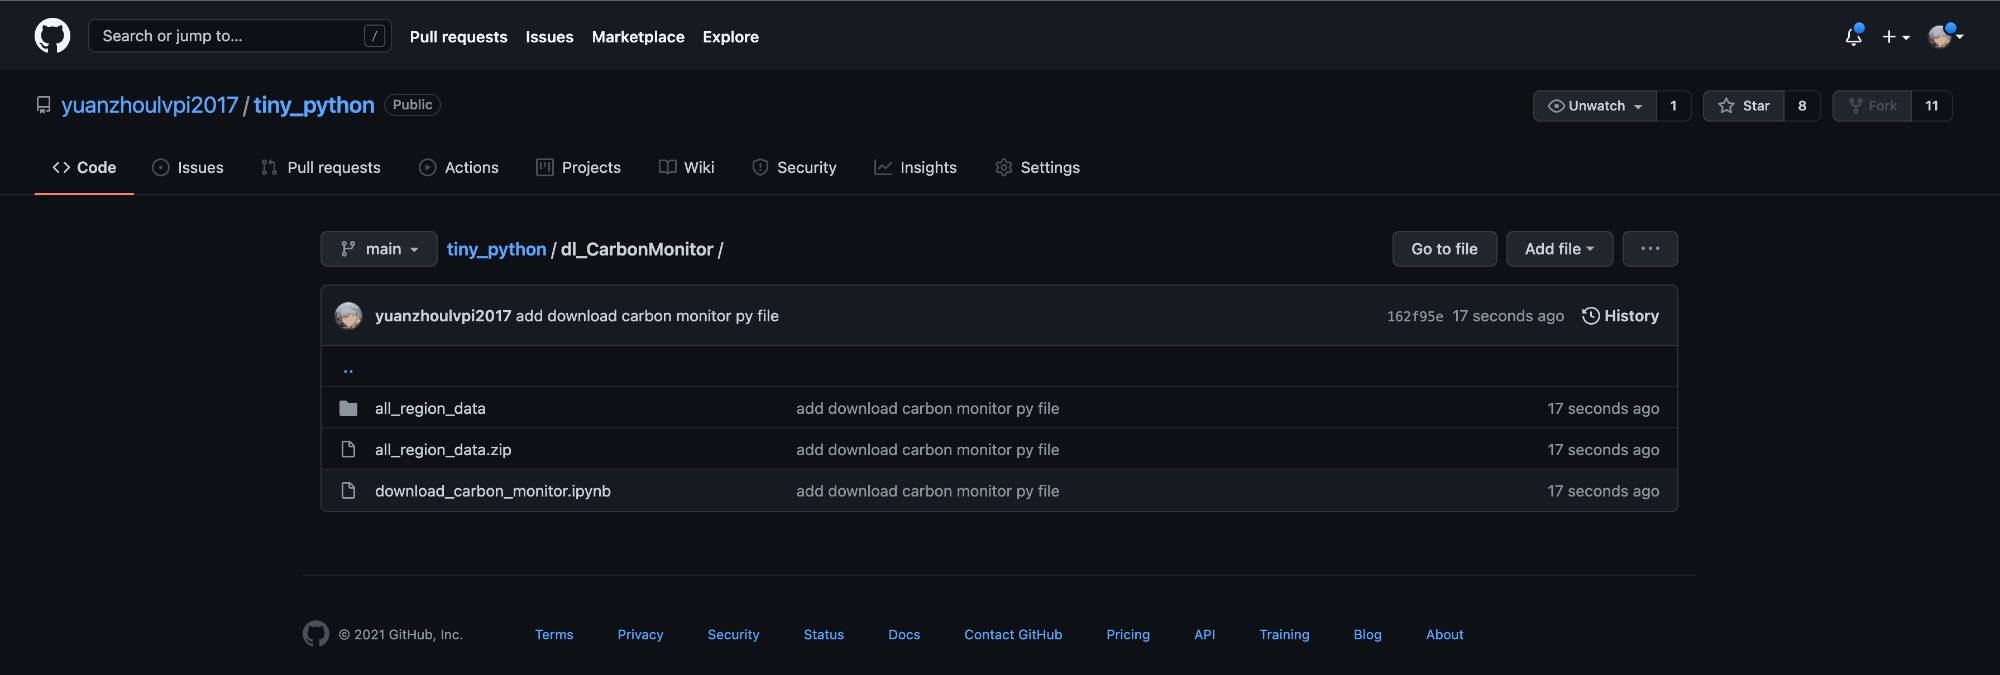Switch to the Insights tab

click(x=915, y=168)
